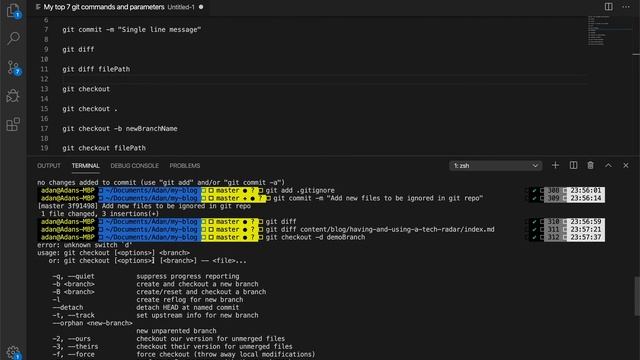Viewport: 640px width, 360px height.
Task: Kill the terminal with trash icon
Action: [590, 165]
